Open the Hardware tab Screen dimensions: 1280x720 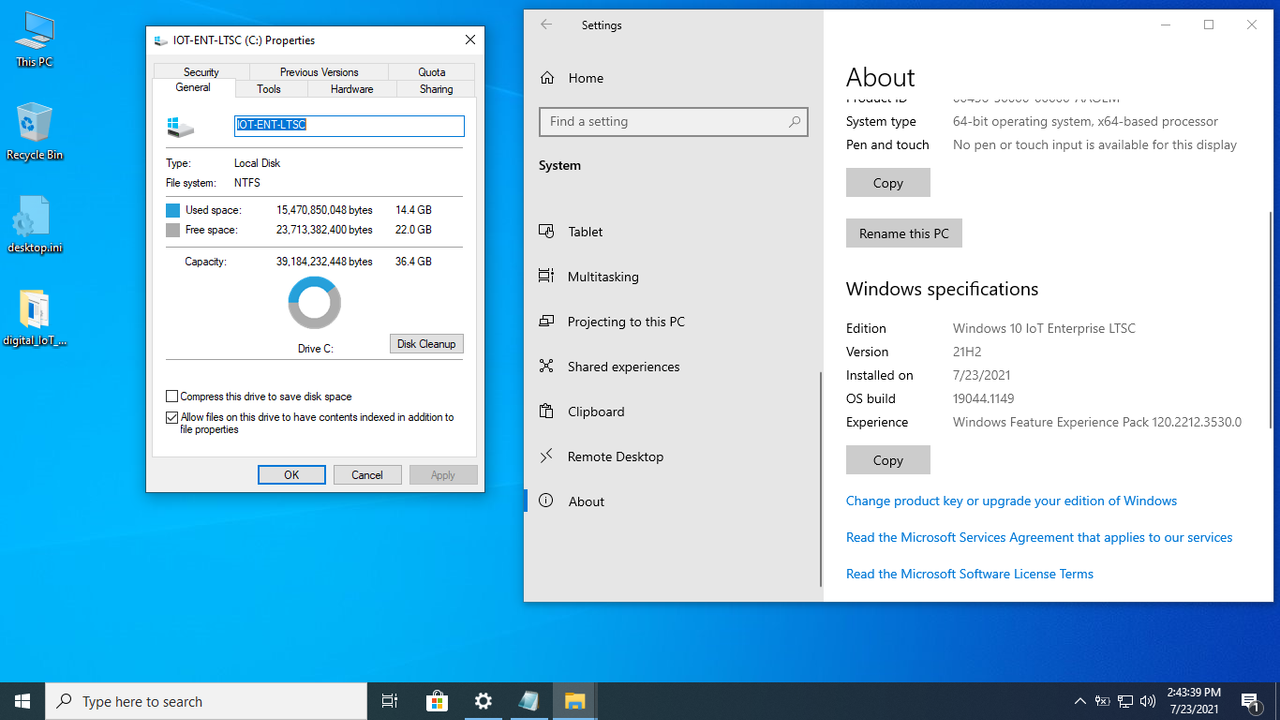(352, 89)
